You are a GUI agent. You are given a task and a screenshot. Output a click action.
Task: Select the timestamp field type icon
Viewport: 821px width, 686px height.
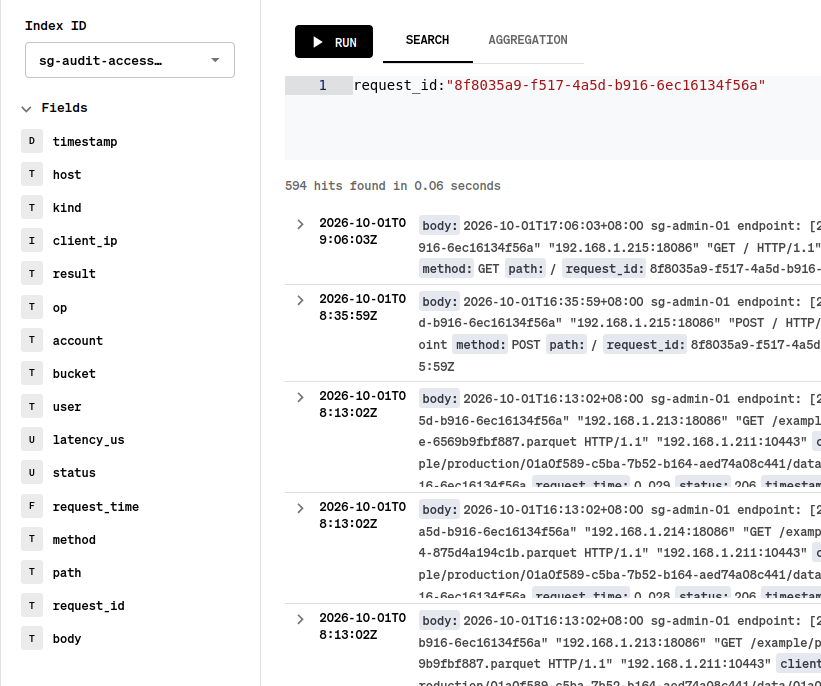32,141
